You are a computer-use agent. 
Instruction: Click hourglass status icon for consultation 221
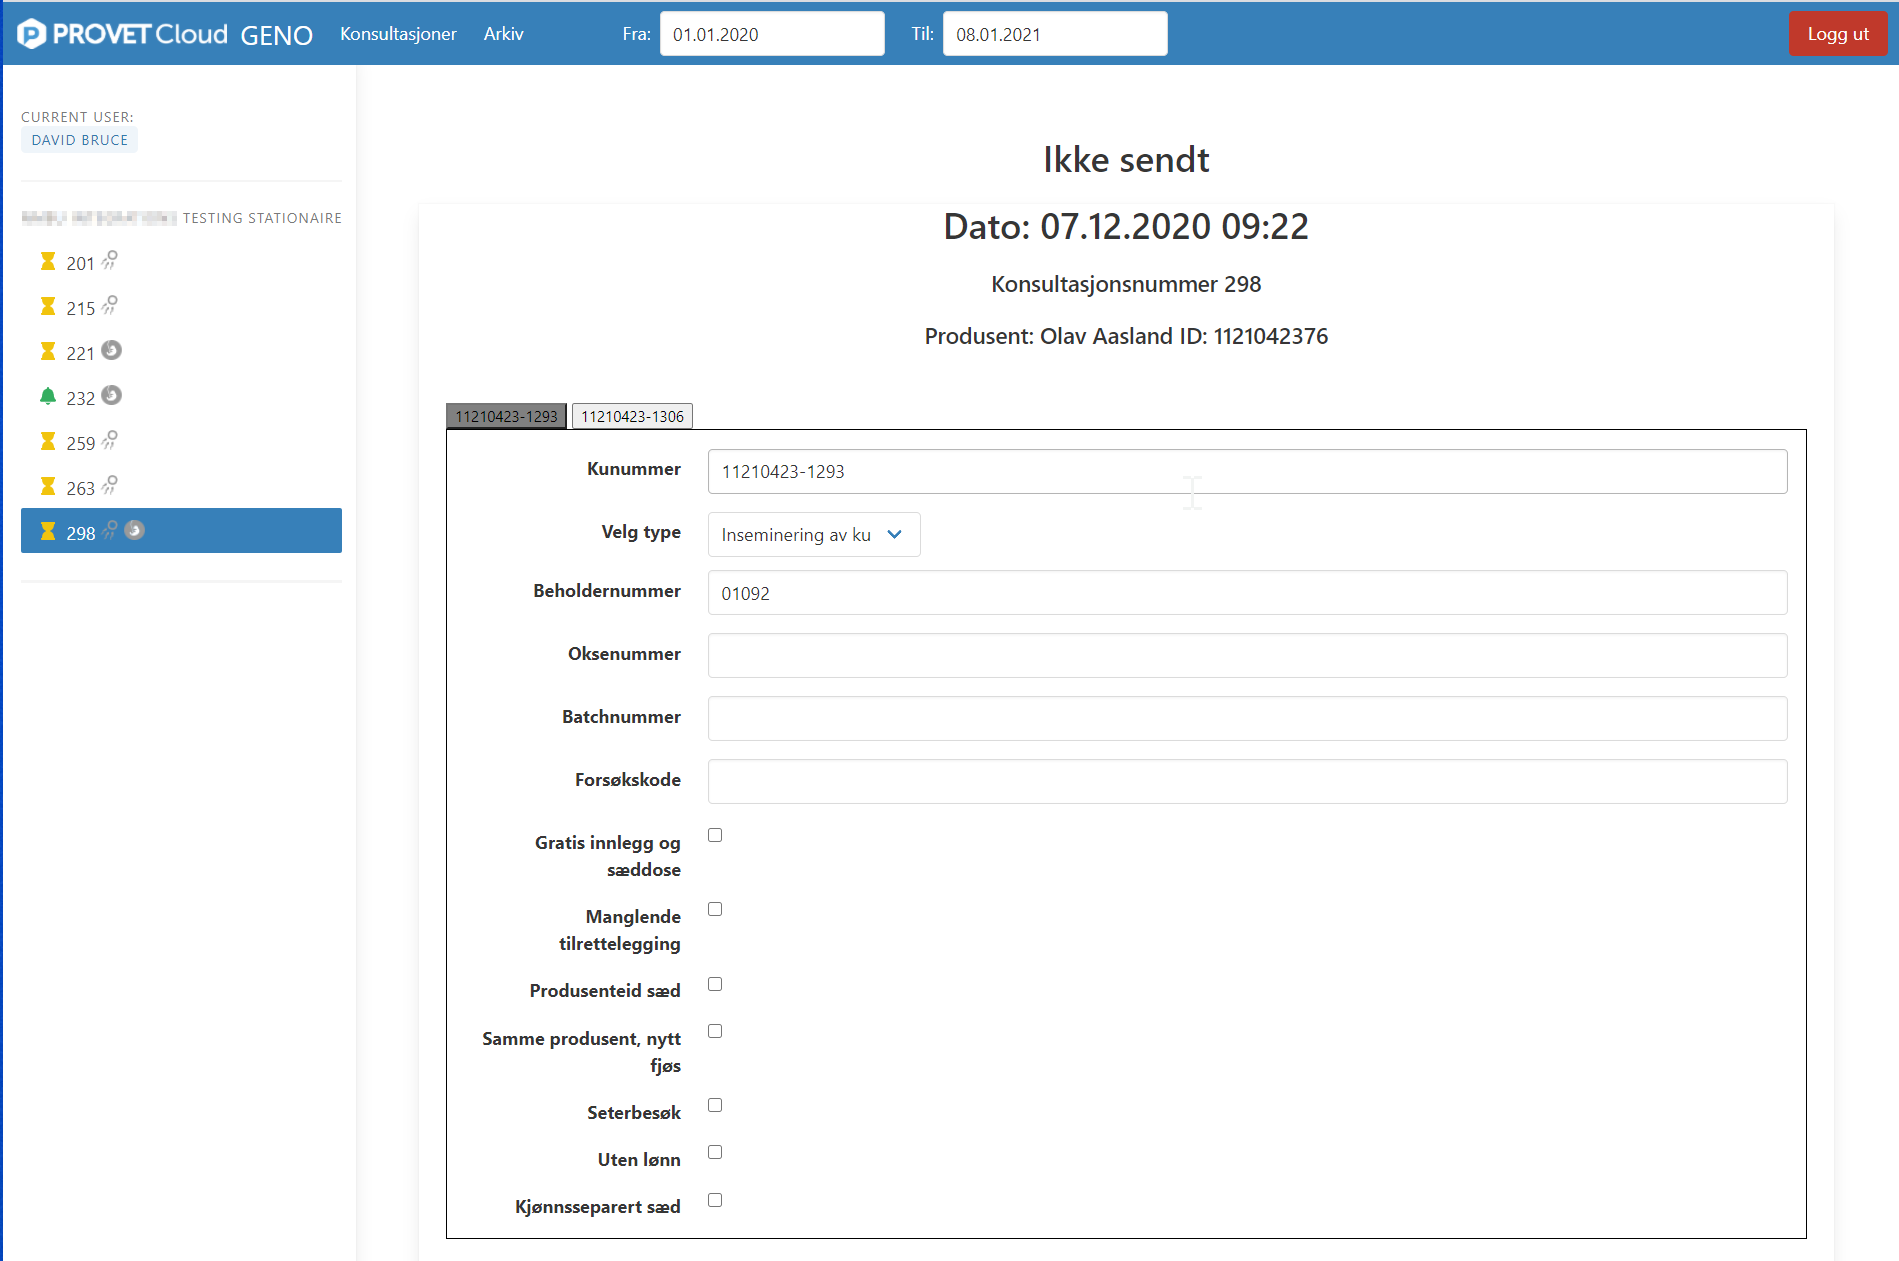[47, 352]
